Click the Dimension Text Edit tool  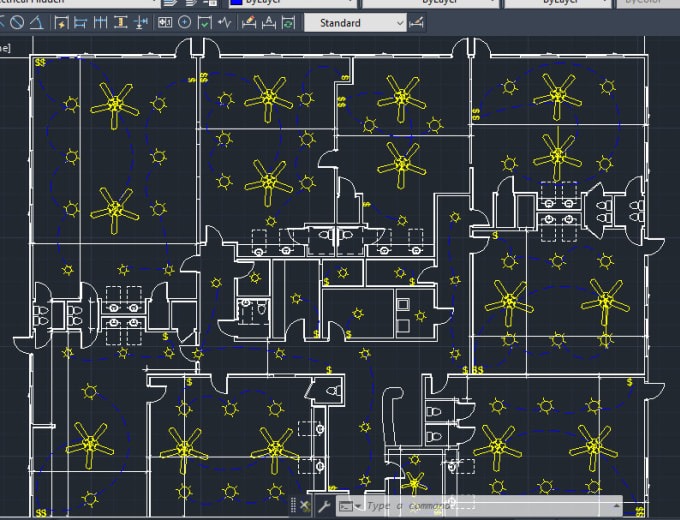click(269, 22)
